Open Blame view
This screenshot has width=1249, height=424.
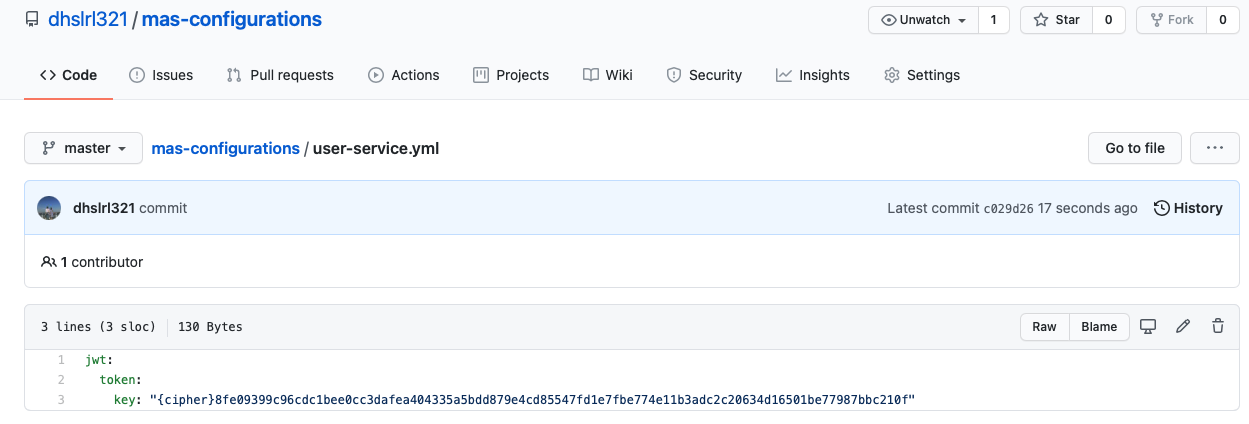tap(1099, 327)
